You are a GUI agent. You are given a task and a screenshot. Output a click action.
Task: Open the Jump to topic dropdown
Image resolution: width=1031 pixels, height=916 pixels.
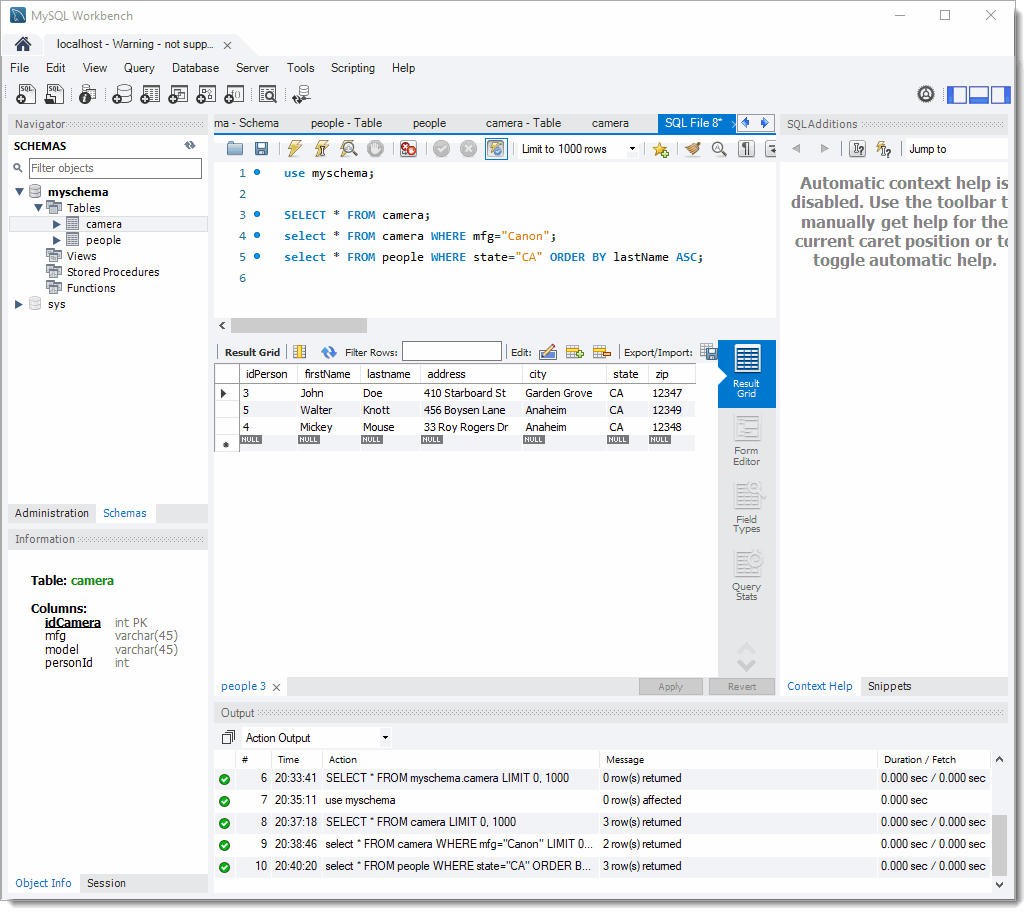coord(957,149)
